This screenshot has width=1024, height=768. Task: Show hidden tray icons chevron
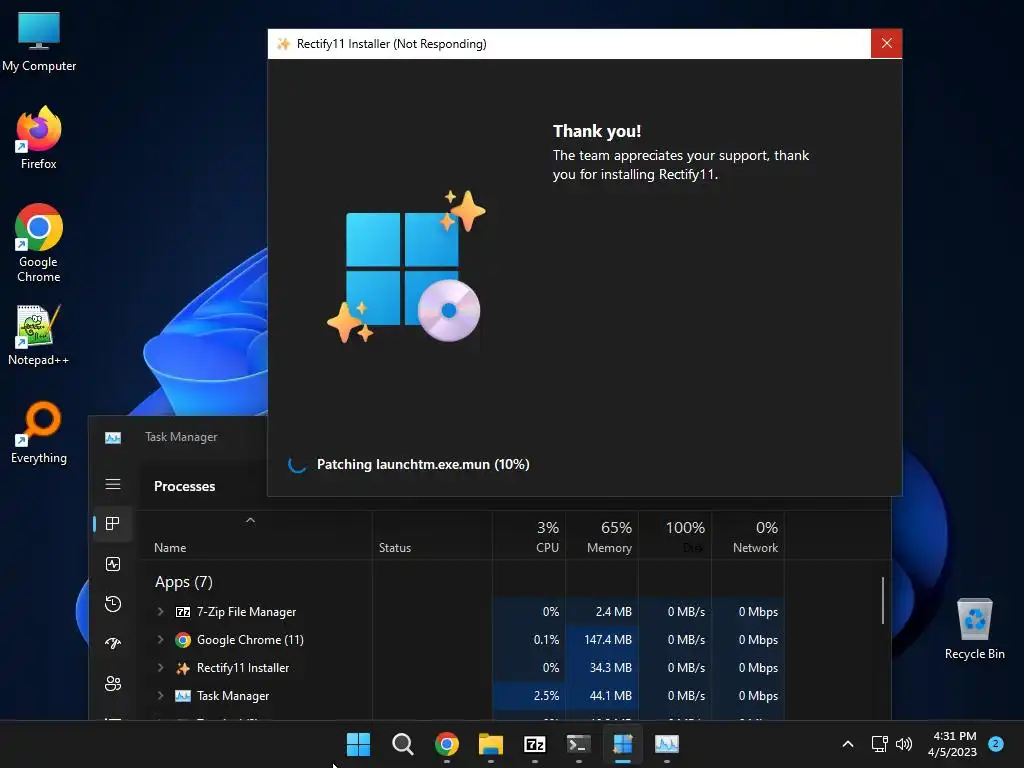pyautogui.click(x=848, y=744)
